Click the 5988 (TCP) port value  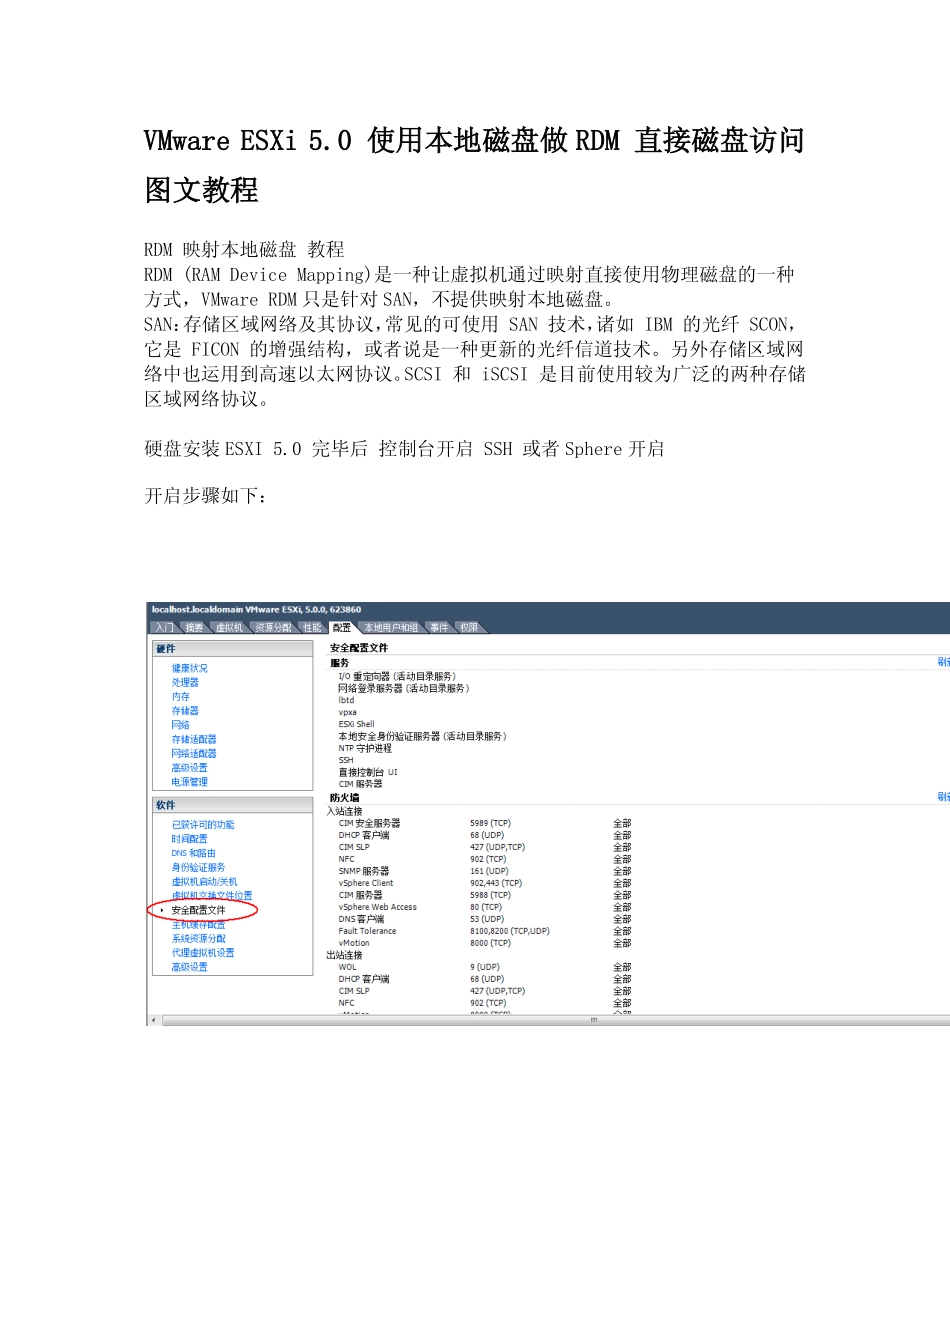[490, 895]
